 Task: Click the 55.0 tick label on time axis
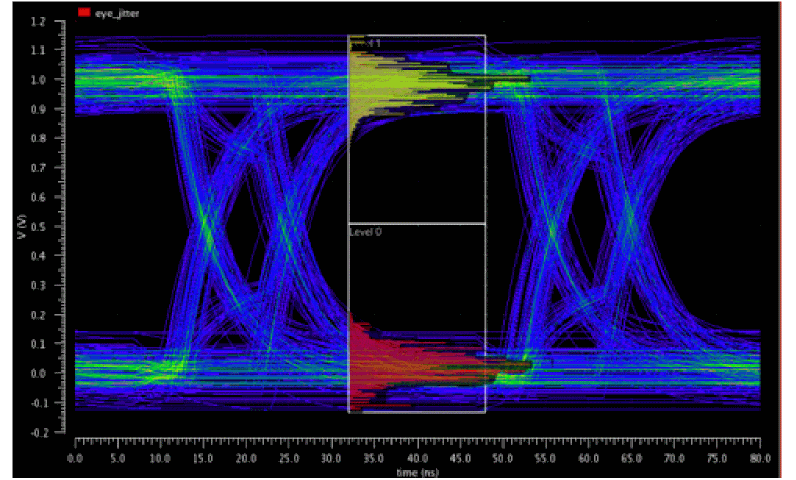pyautogui.click(x=546, y=458)
